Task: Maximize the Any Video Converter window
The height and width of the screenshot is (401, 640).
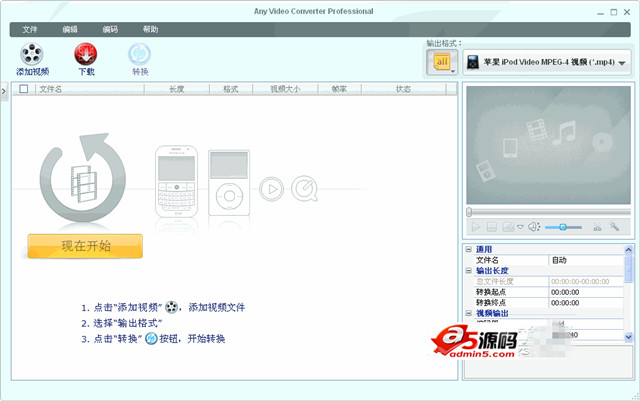Action: 613,12
